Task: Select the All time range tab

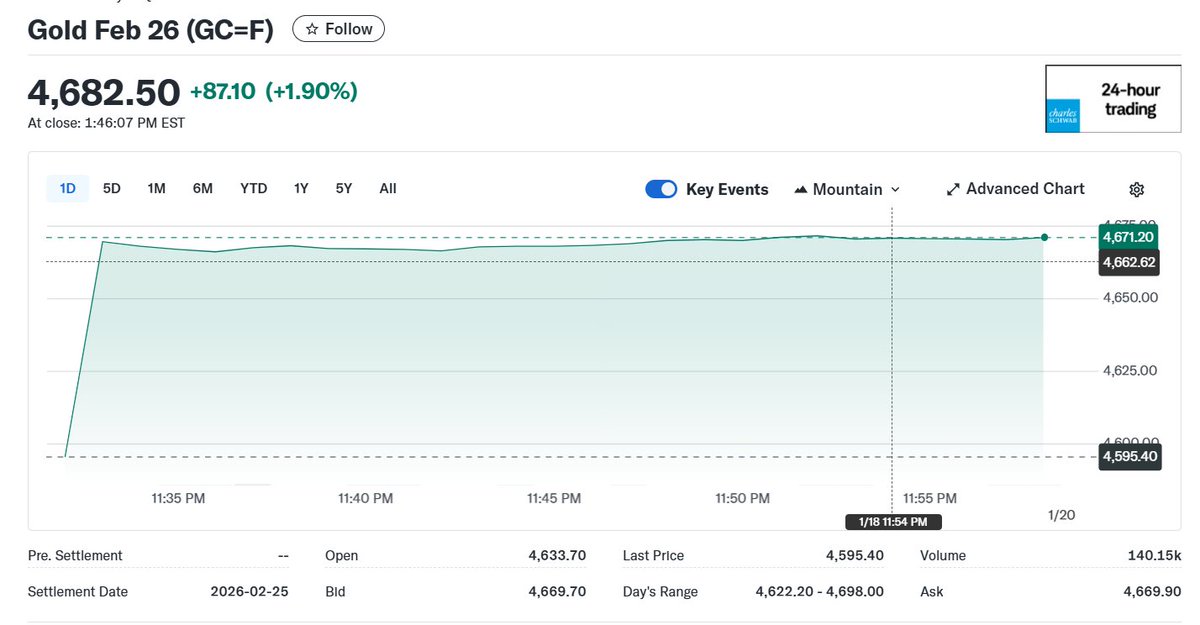Action: [388, 188]
